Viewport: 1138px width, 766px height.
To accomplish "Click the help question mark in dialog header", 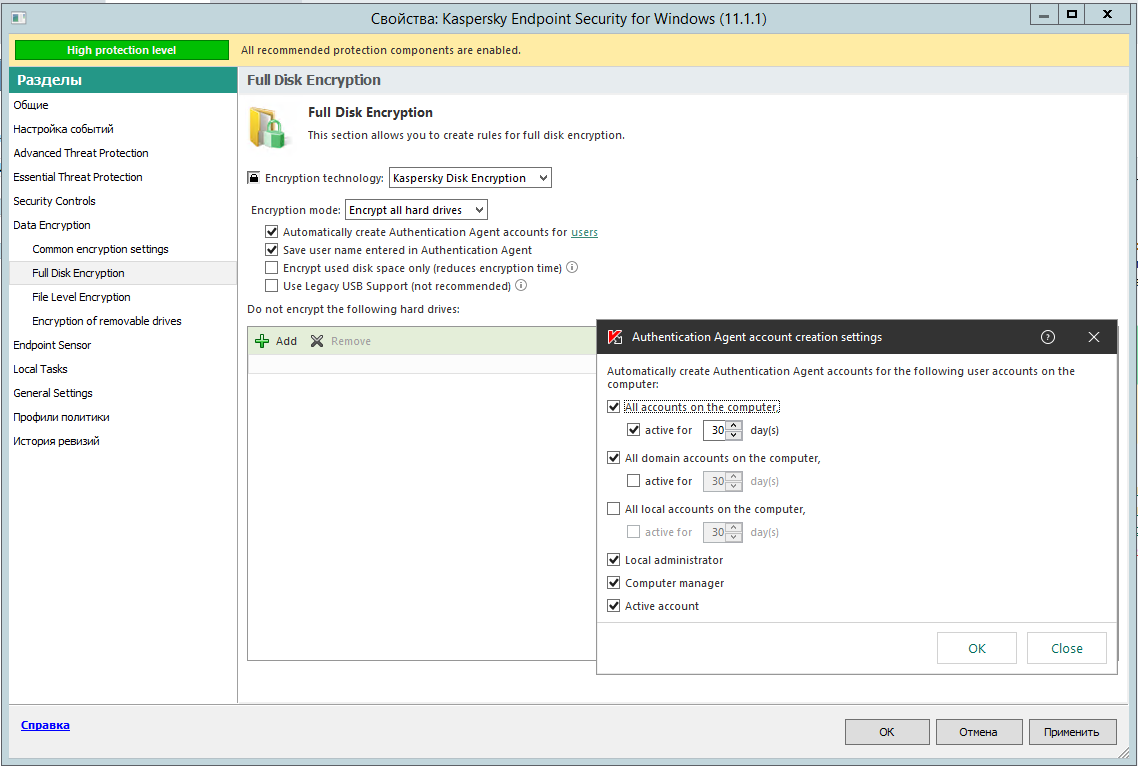I will pos(1047,337).
